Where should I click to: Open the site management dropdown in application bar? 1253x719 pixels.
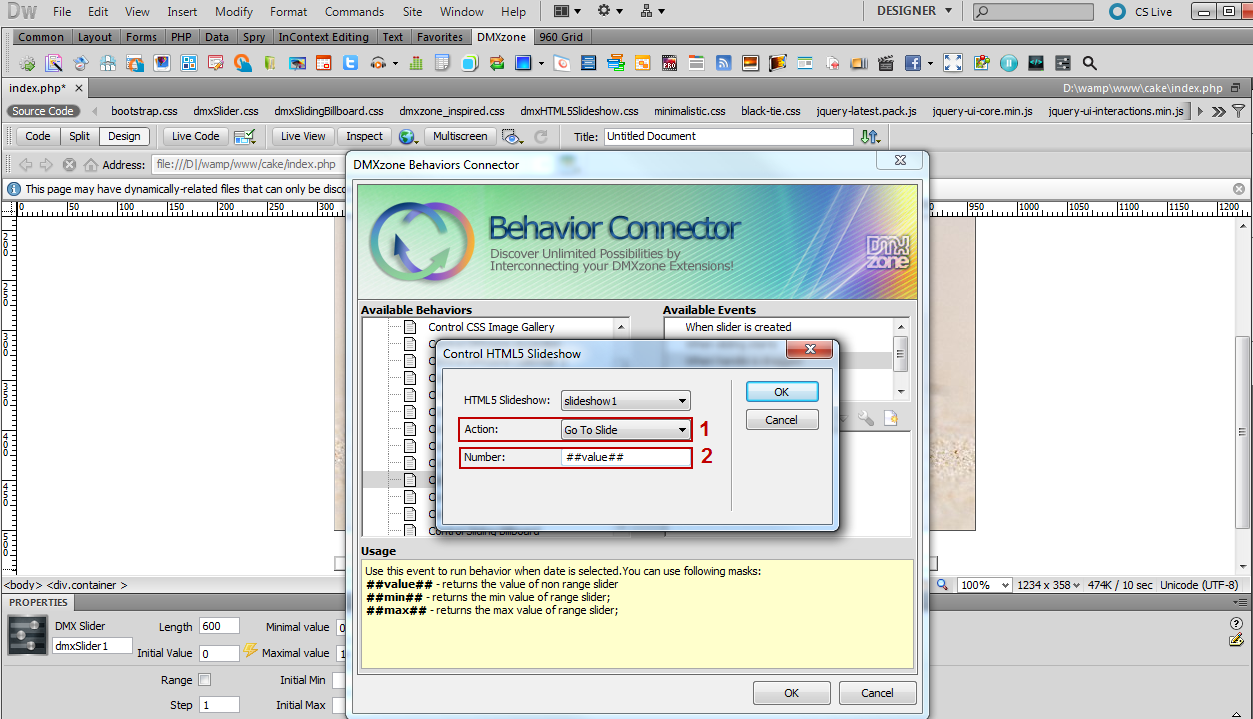point(653,11)
